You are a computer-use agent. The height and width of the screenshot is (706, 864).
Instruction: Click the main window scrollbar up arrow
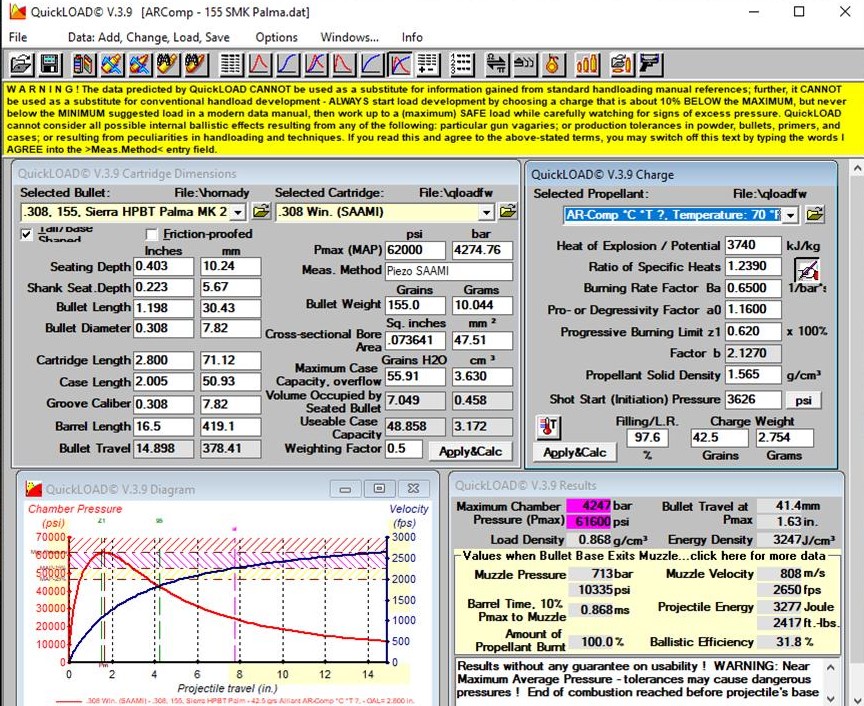(x=857, y=168)
